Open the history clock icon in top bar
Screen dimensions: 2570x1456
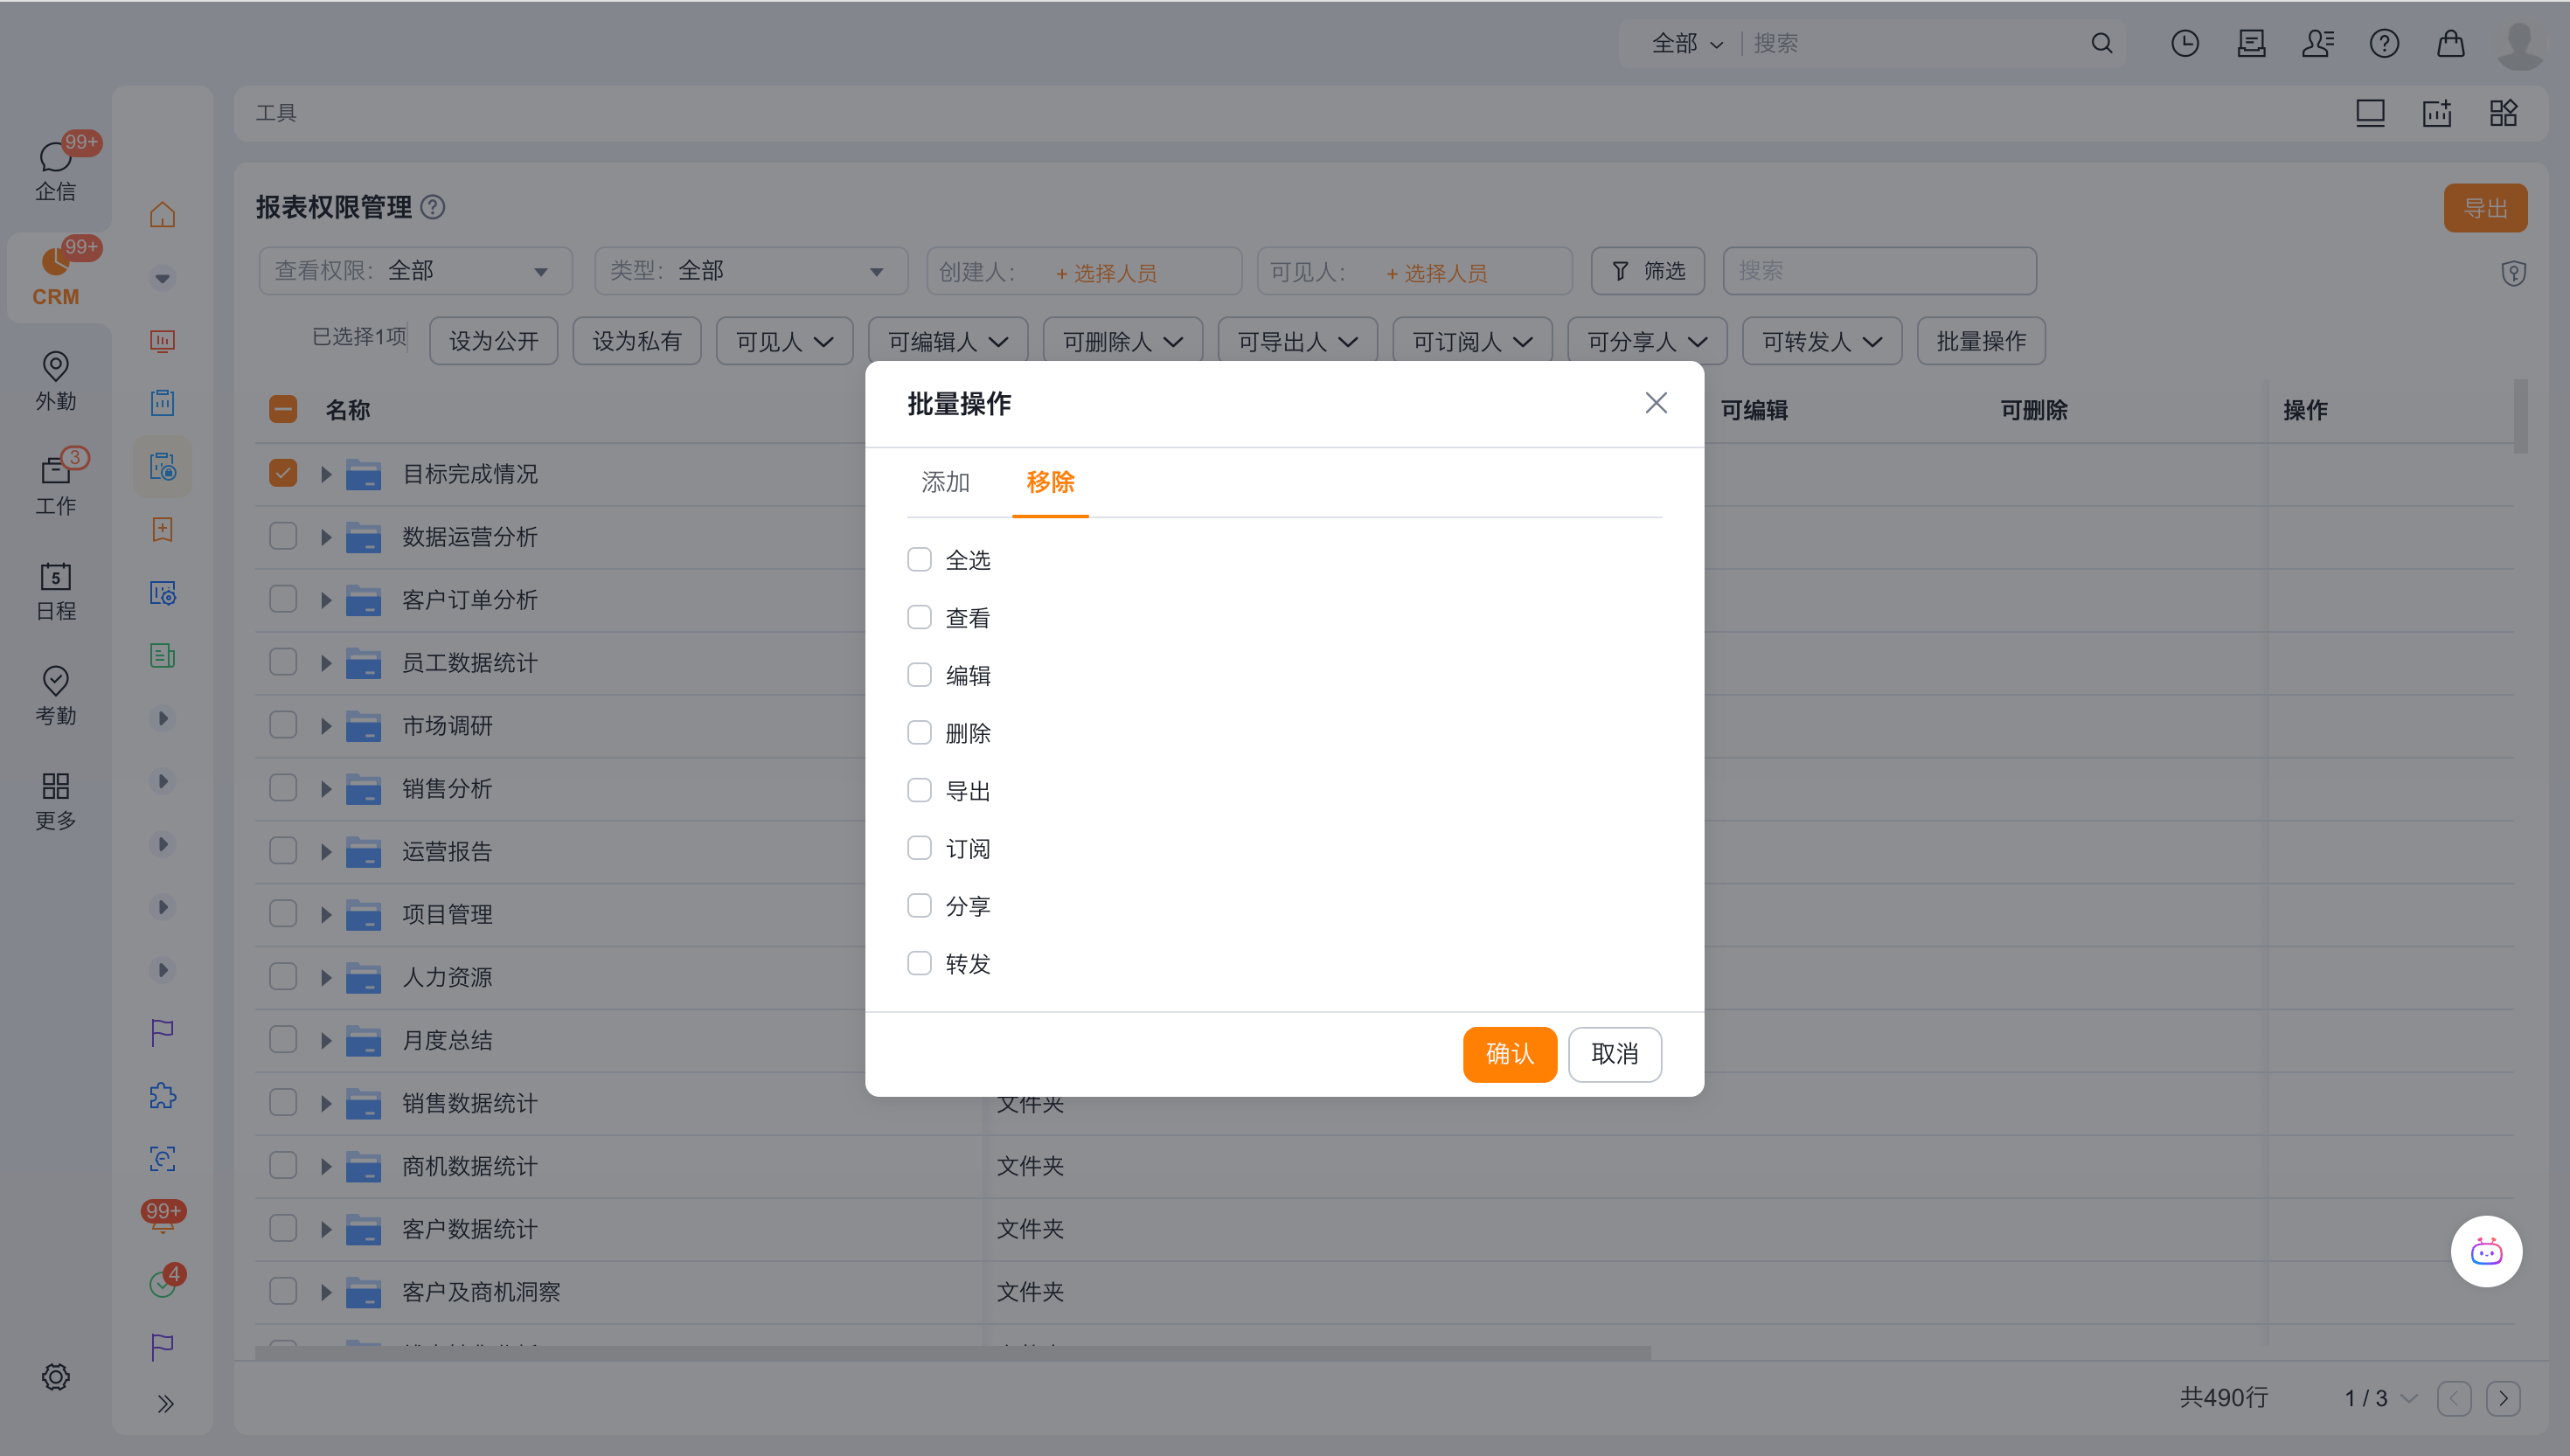2184,43
